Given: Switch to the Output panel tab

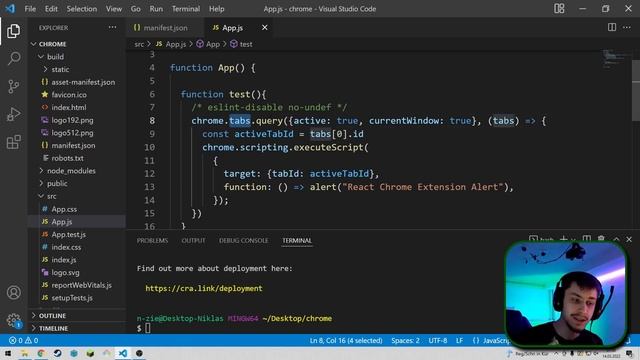Looking at the screenshot, I should point(193,240).
